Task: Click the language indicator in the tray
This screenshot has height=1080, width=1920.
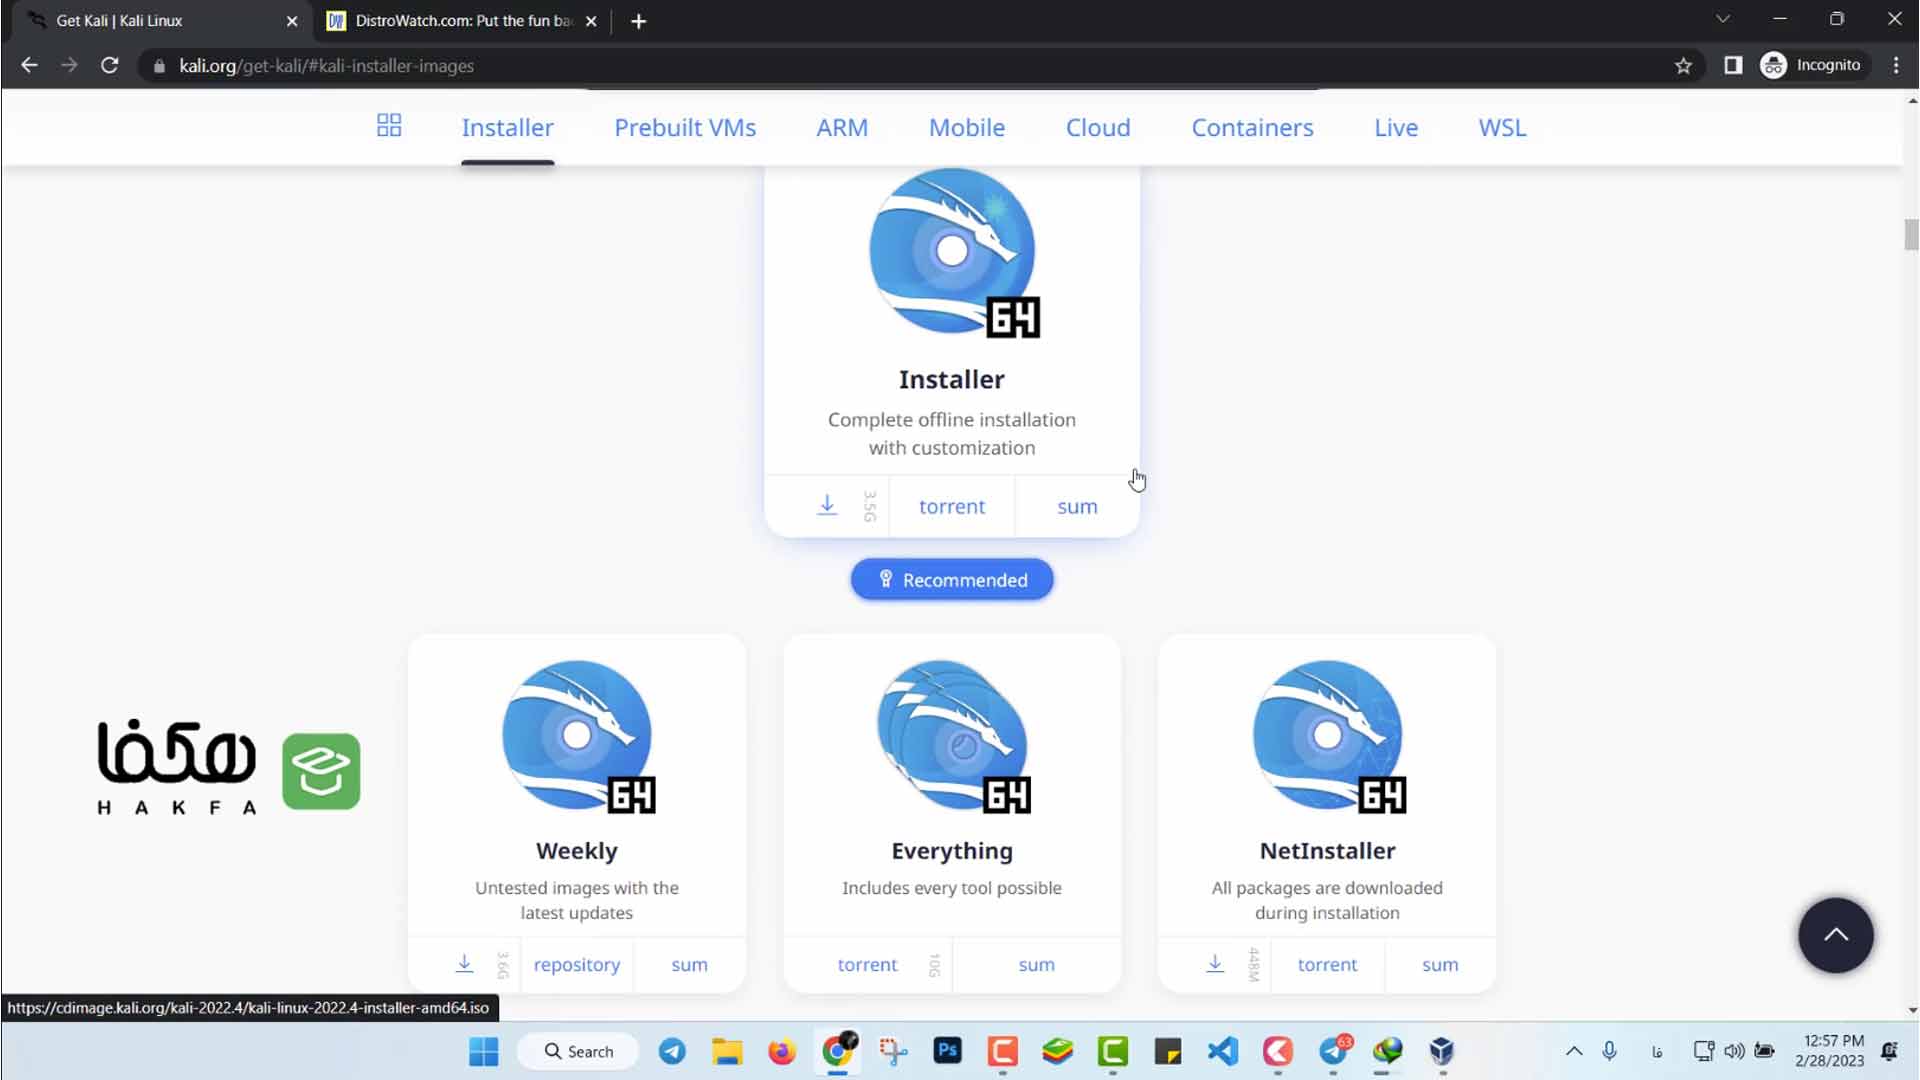Action: pyautogui.click(x=1657, y=1051)
